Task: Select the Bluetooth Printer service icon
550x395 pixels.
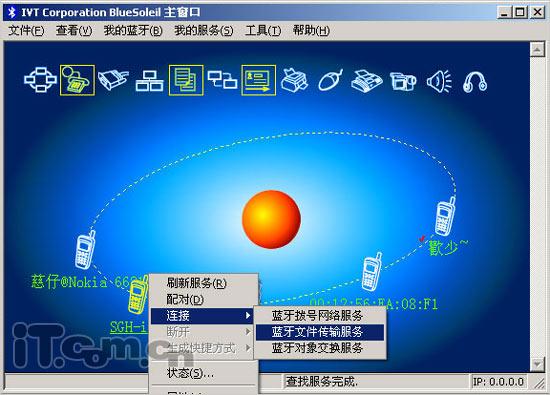Action: 295,80
